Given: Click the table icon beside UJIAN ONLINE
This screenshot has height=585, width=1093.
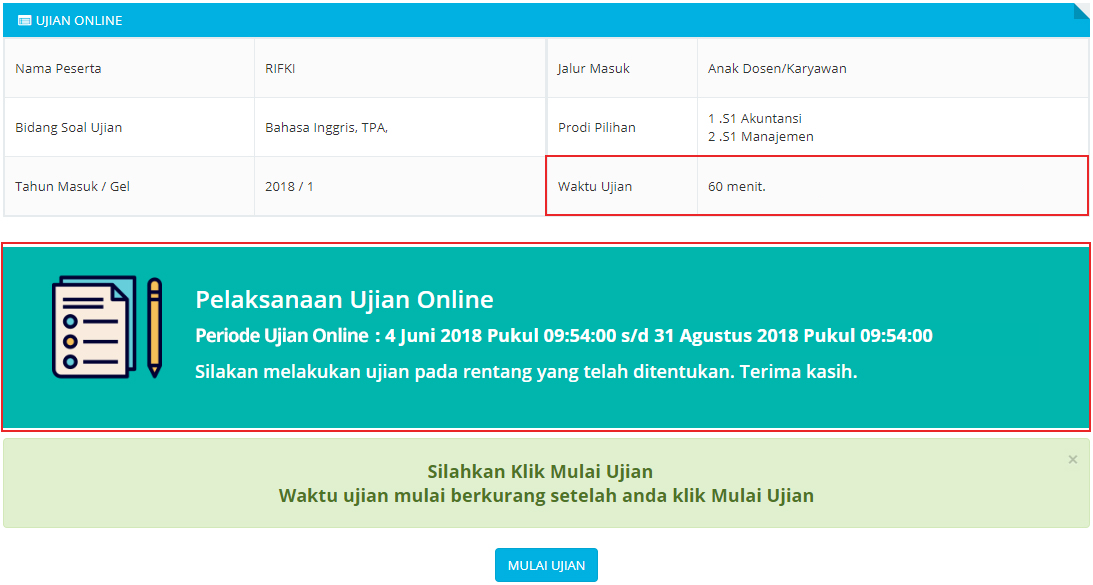Looking at the screenshot, I should pos(24,21).
